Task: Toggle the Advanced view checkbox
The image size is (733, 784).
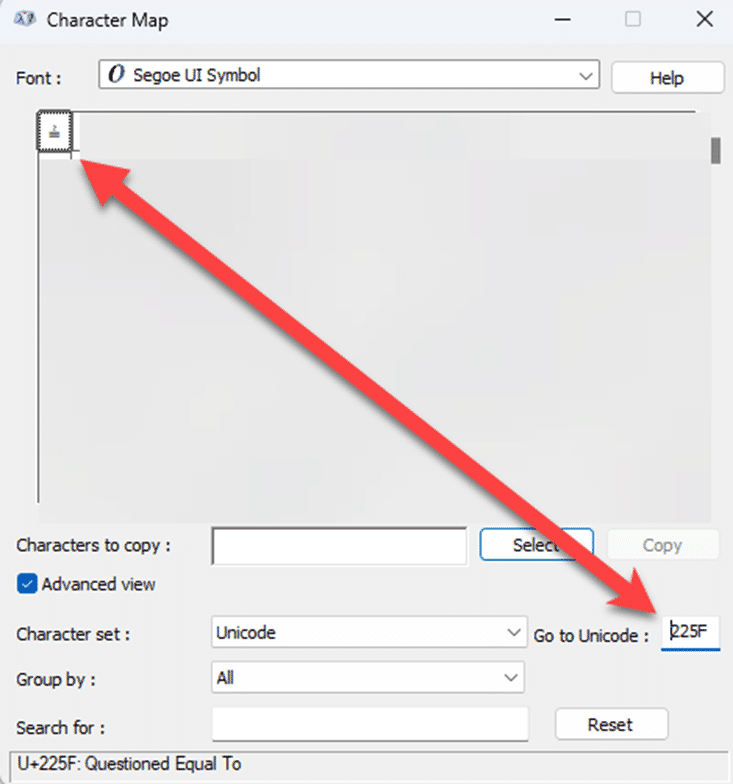Action: 27,584
